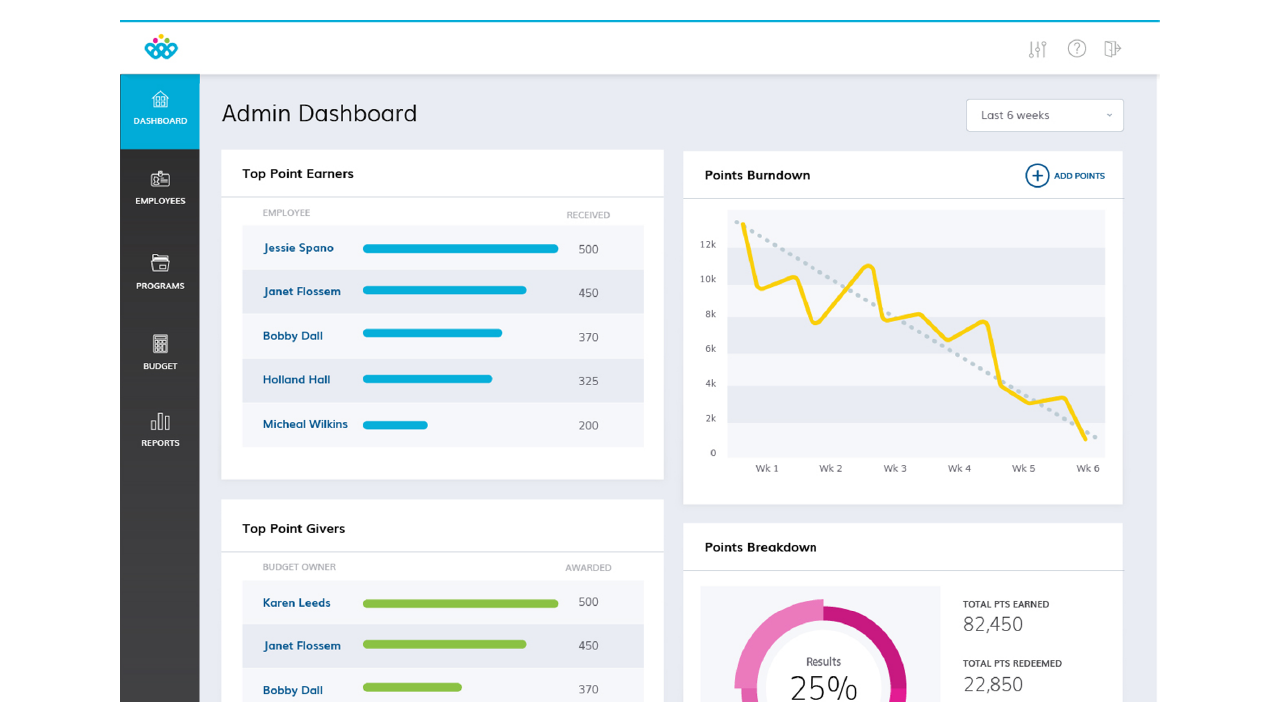
Task: Click the Wk 6 axis label
Action: coord(1087,468)
